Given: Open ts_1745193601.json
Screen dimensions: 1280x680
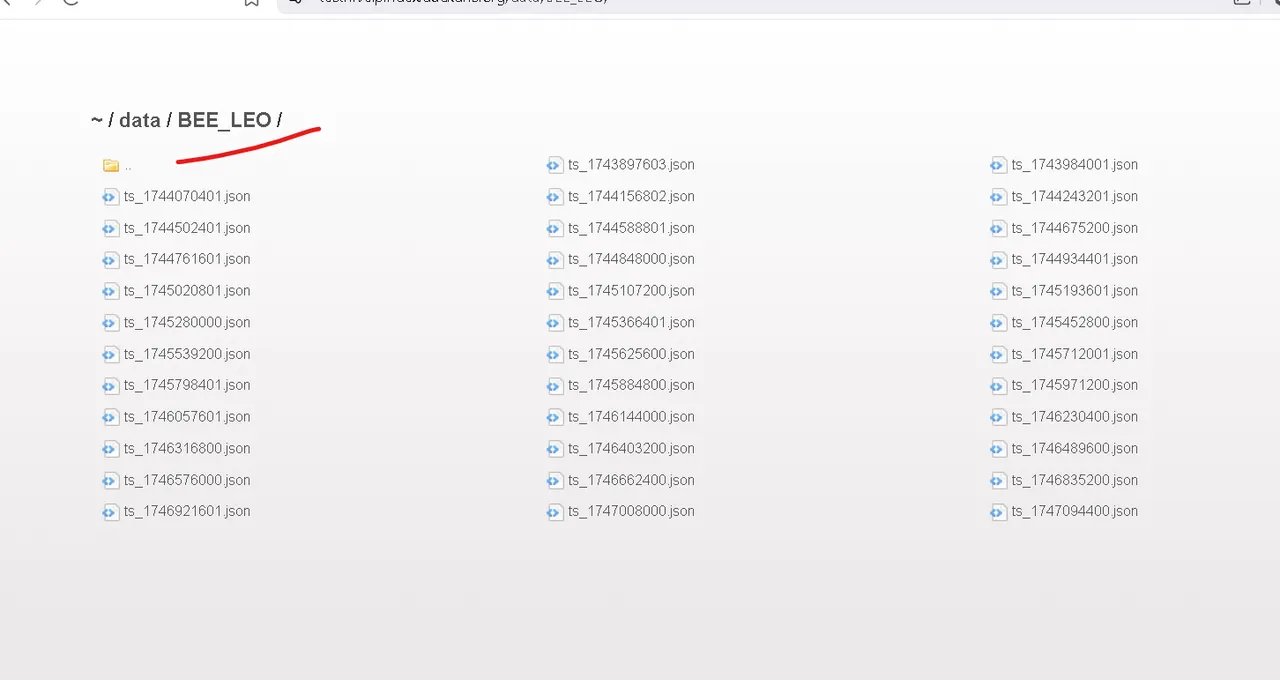Looking at the screenshot, I should click(x=1074, y=291).
